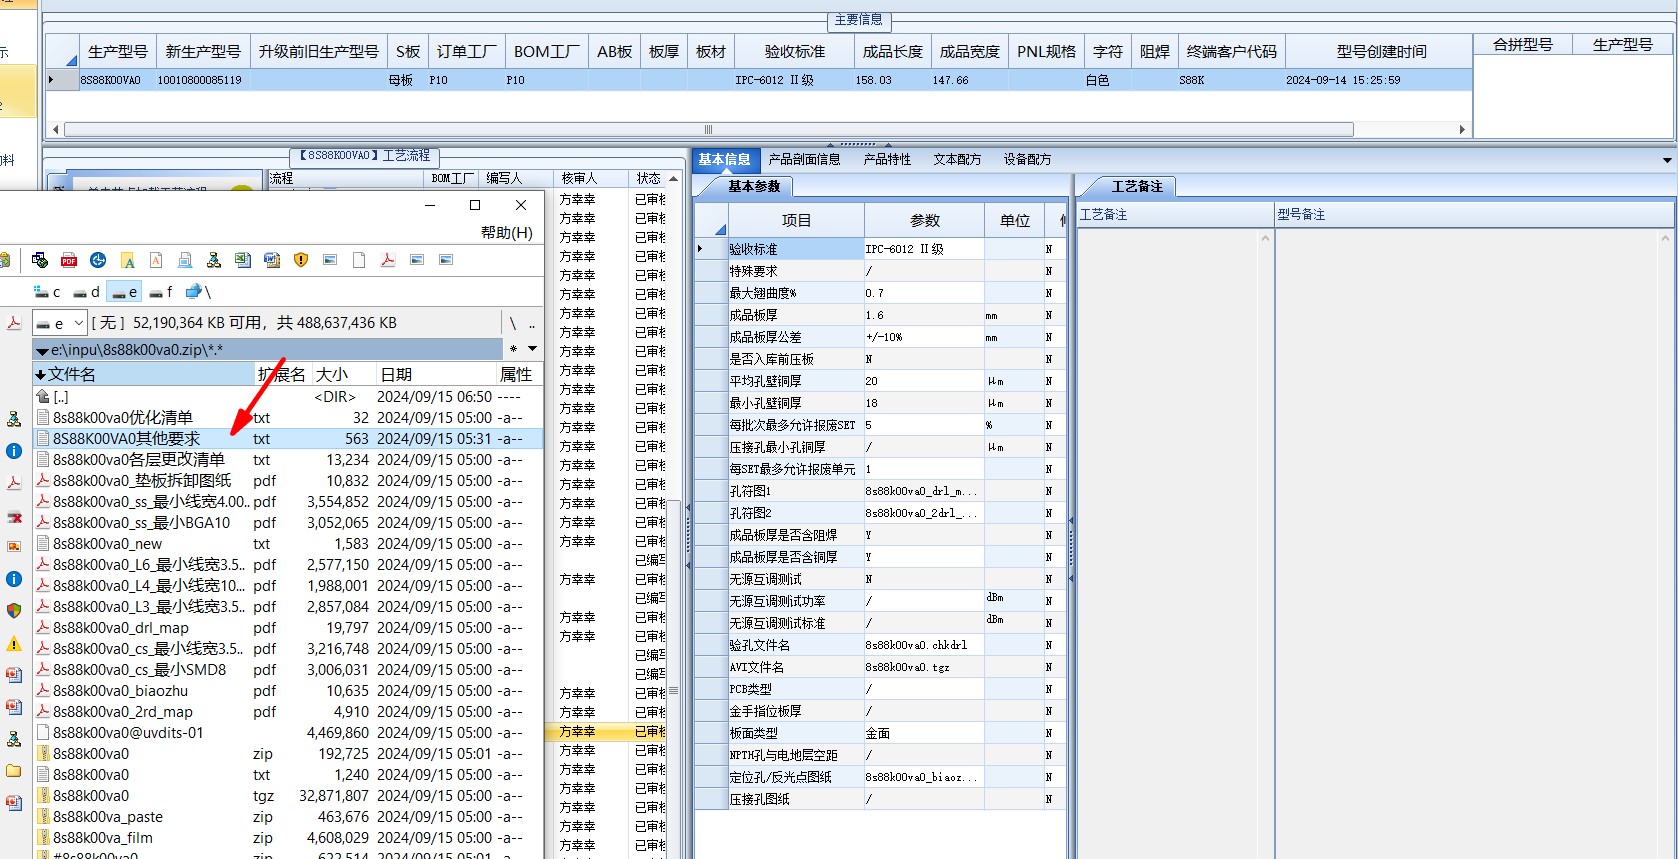Select the 基本参数 sub-tab
1678x859 pixels.
754,186
